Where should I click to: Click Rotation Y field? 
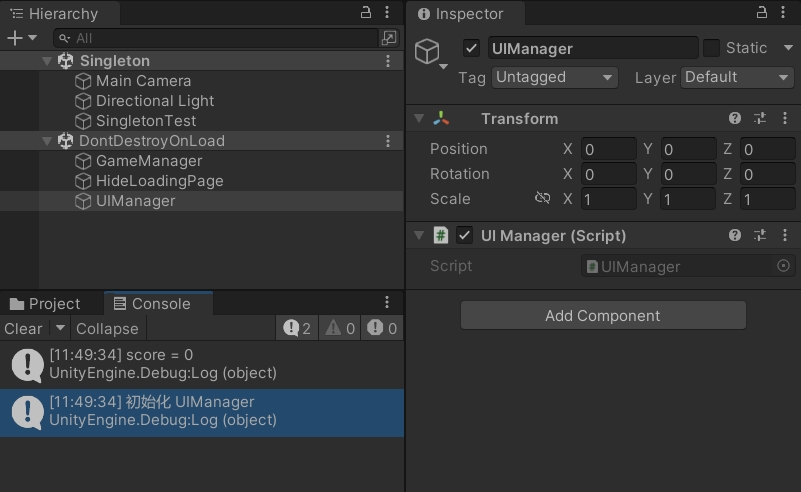point(688,174)
